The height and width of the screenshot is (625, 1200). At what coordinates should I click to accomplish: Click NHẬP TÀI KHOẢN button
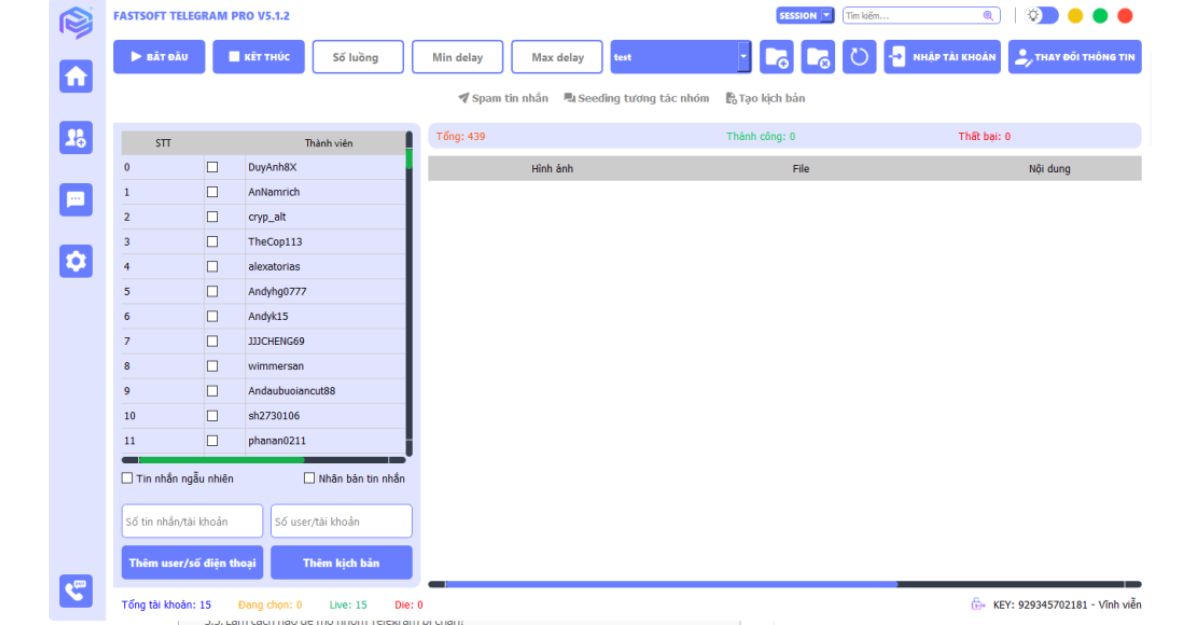[x=942, y=57]
